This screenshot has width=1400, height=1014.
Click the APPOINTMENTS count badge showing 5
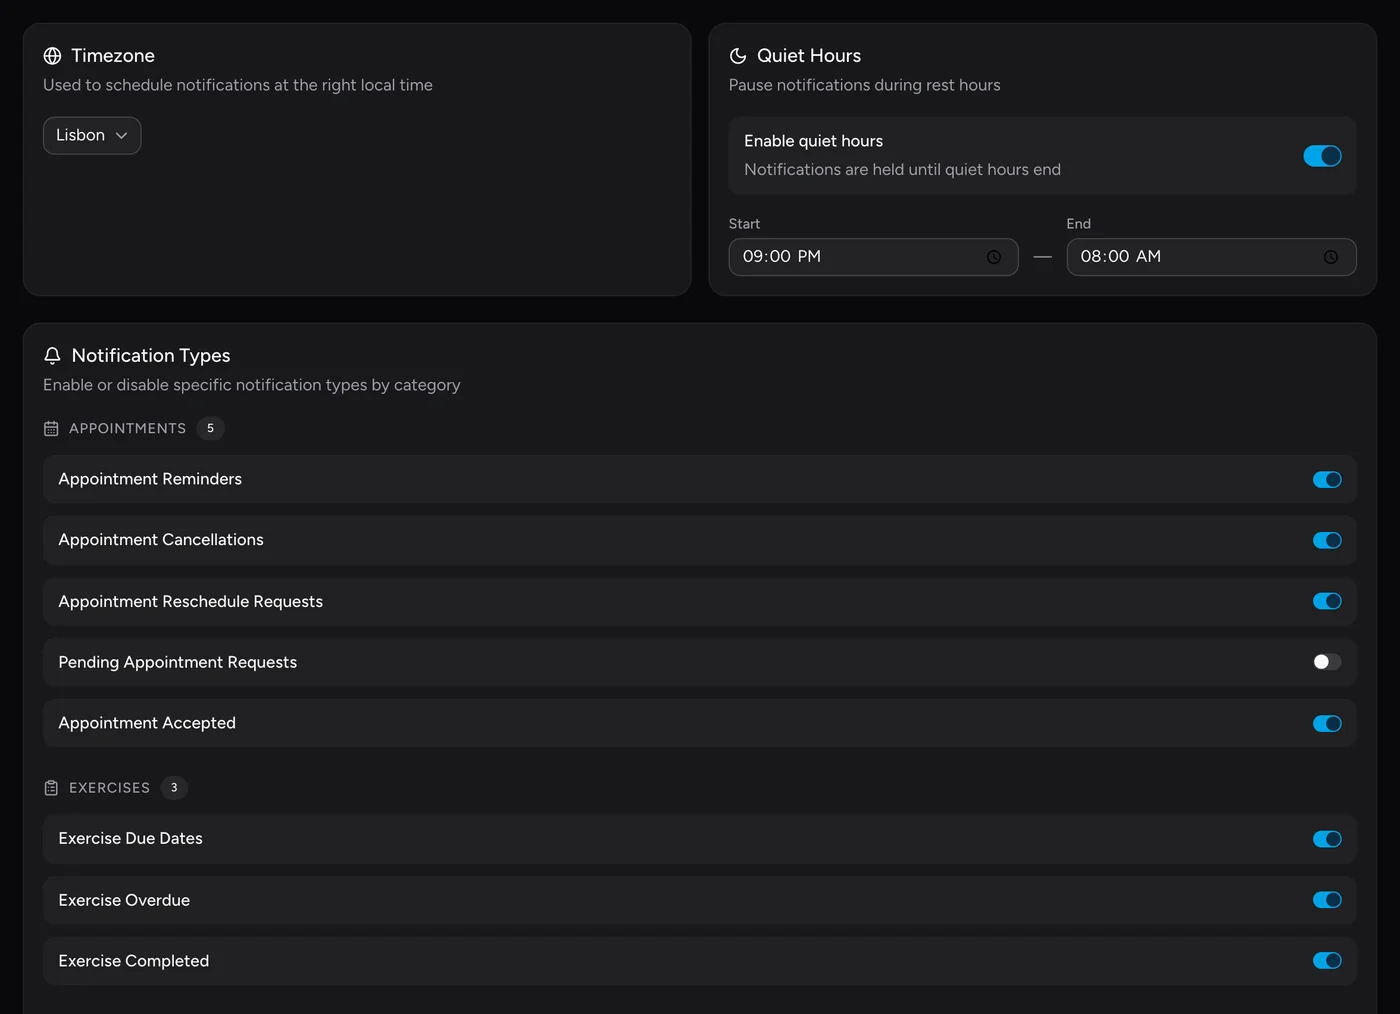pyautogui.click(x=210, y=428)
